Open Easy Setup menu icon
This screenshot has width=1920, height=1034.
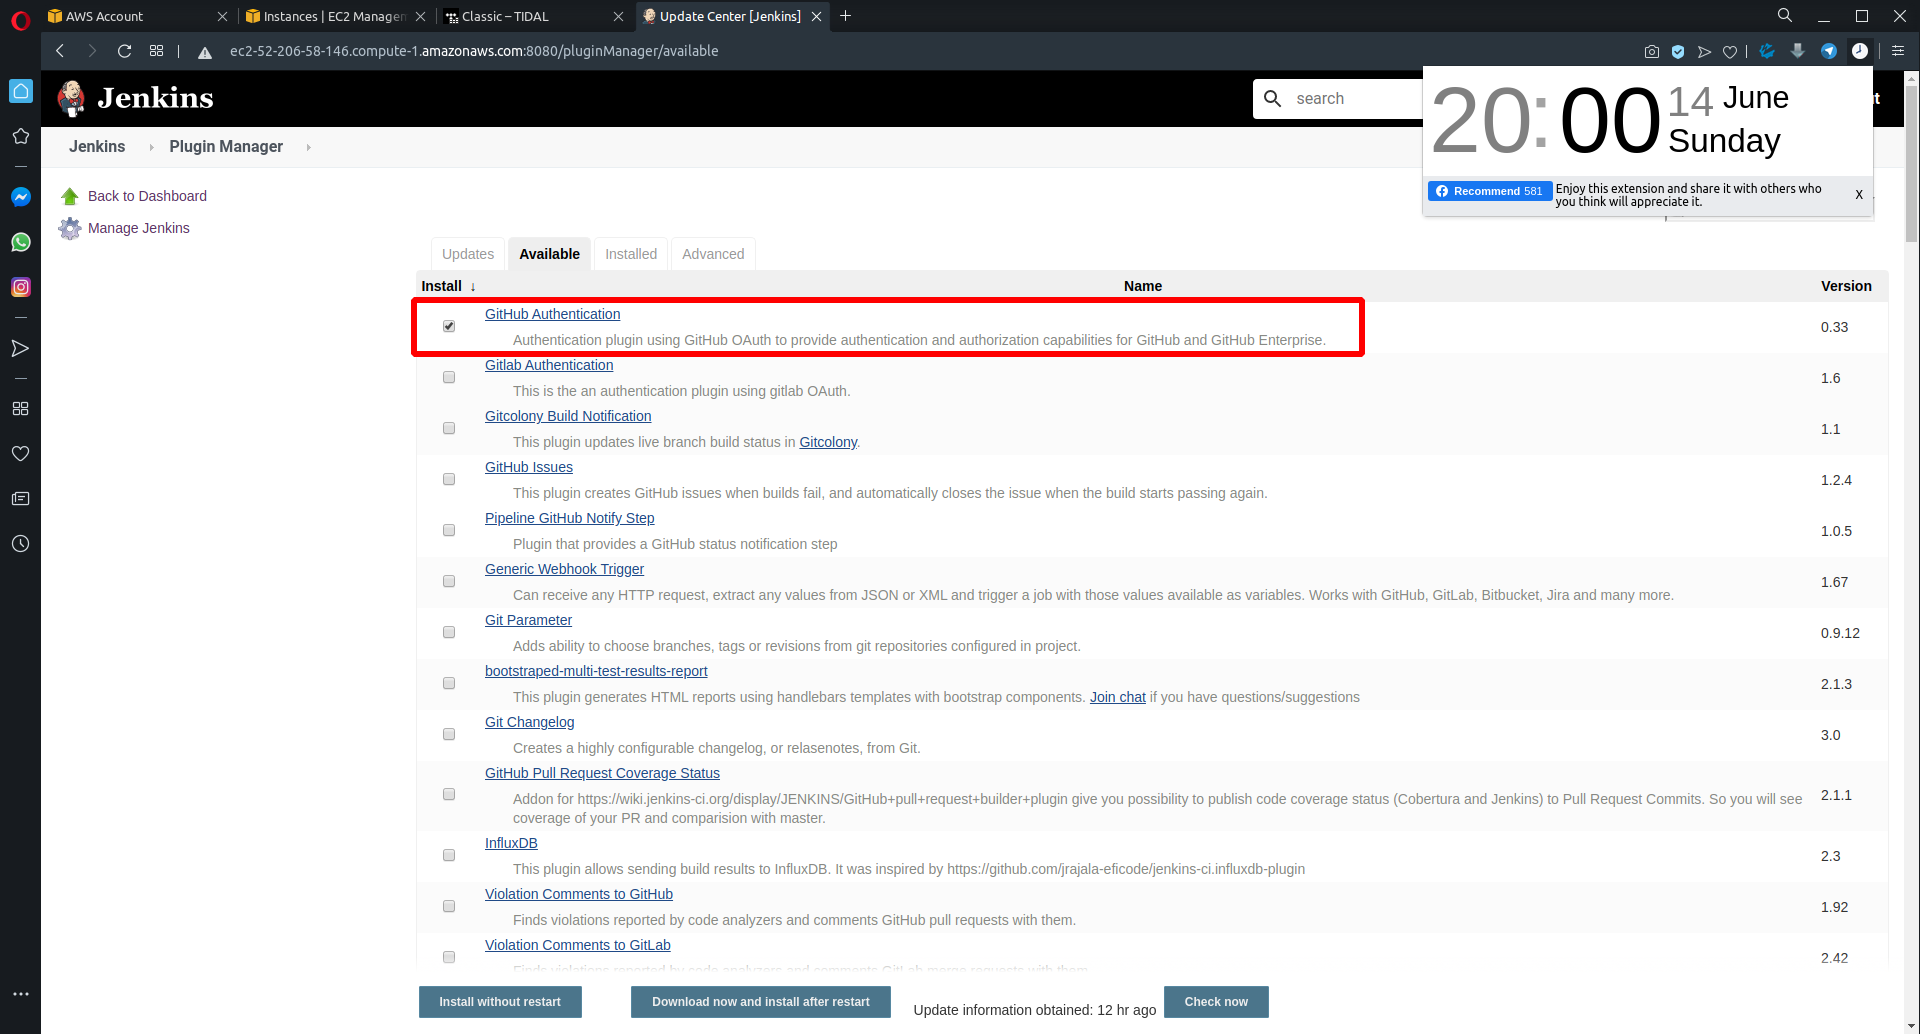click(1898, 51)
